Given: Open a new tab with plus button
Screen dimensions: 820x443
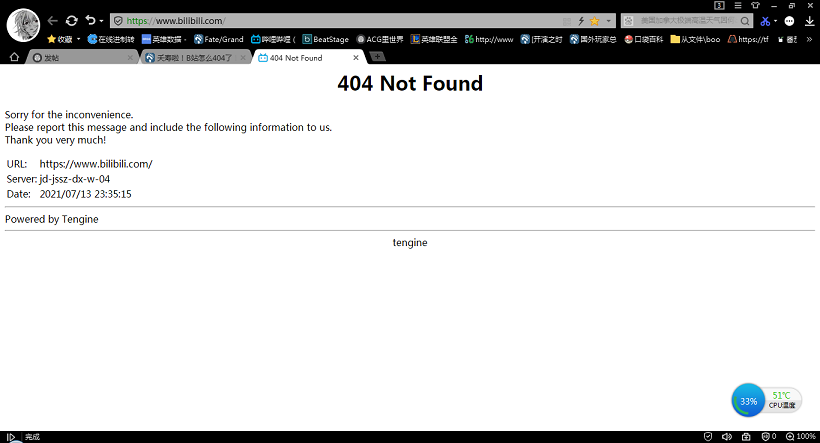Looking at the screenshot, I should (377, 56).
